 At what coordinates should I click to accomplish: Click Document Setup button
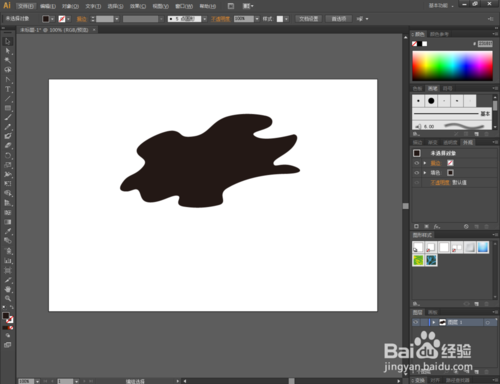click(308, 19)
